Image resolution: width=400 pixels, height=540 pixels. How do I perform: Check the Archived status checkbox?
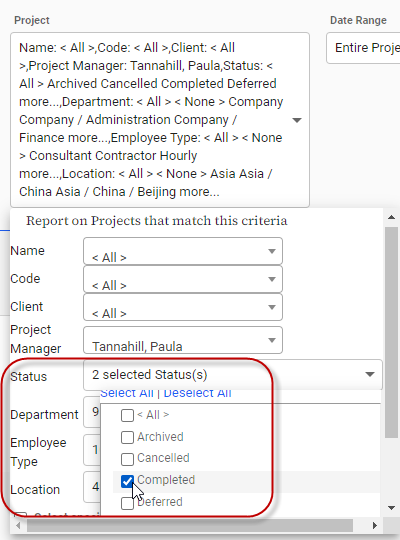127,437
